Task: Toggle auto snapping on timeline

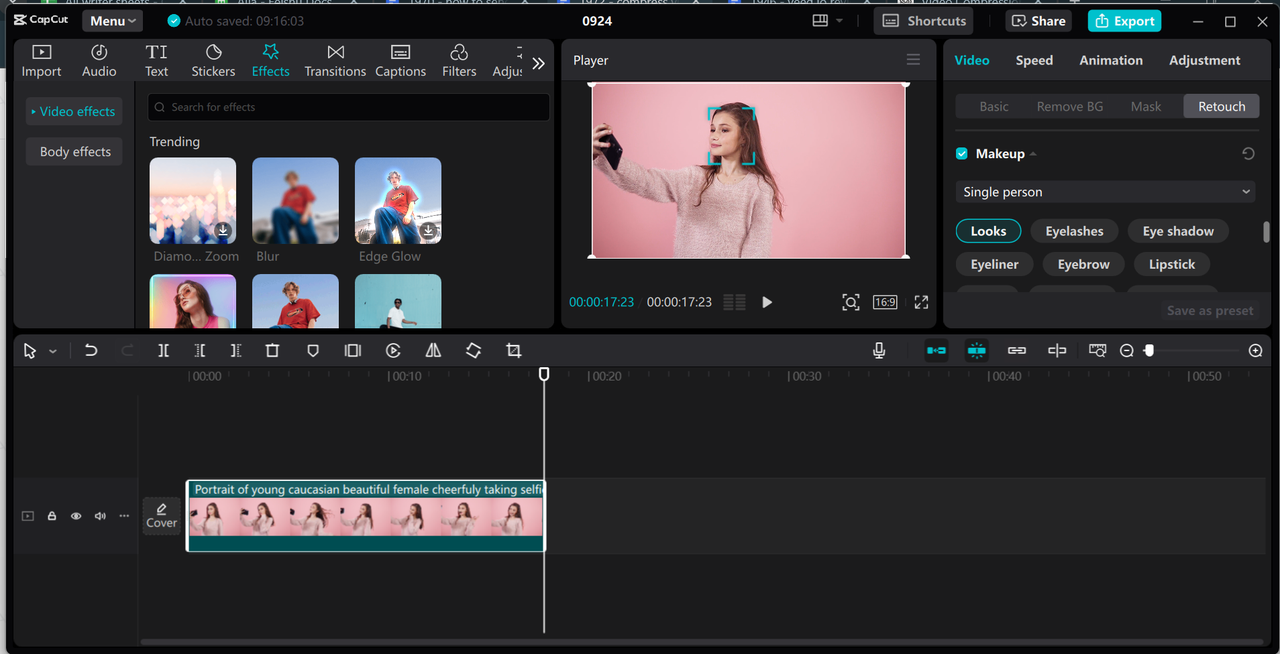Action: [x=977, y=351]
